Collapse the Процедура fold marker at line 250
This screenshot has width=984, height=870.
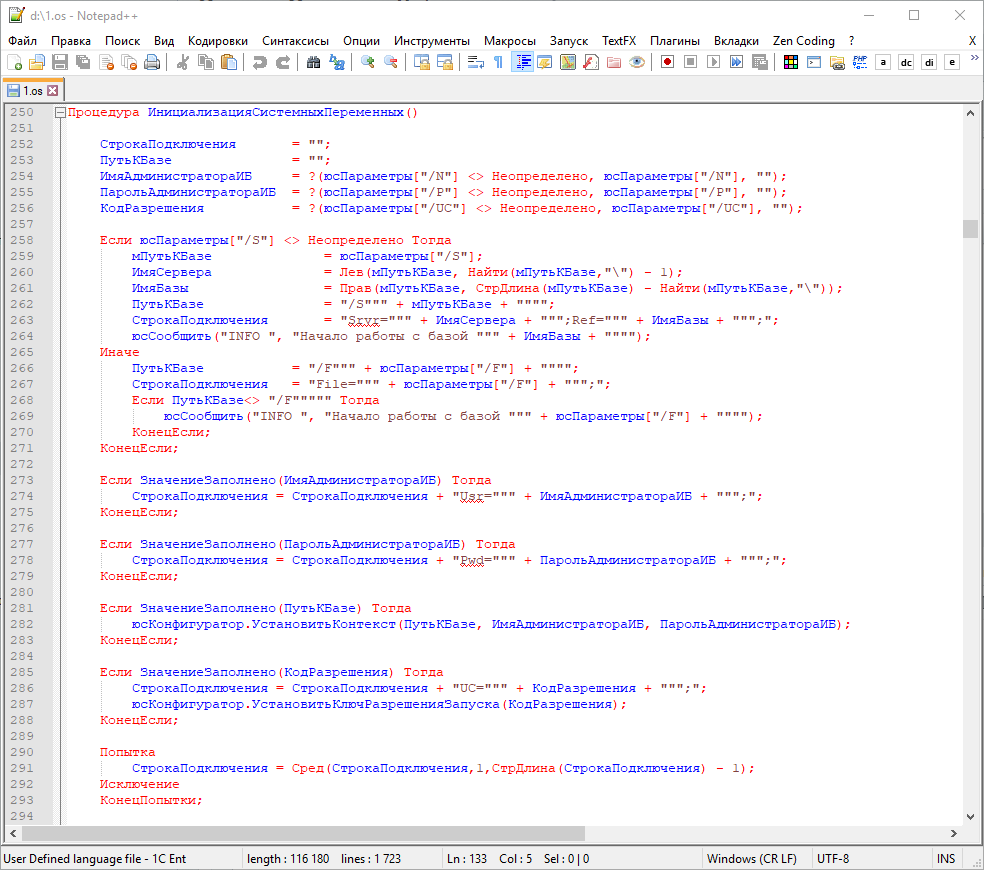(60, 113)
